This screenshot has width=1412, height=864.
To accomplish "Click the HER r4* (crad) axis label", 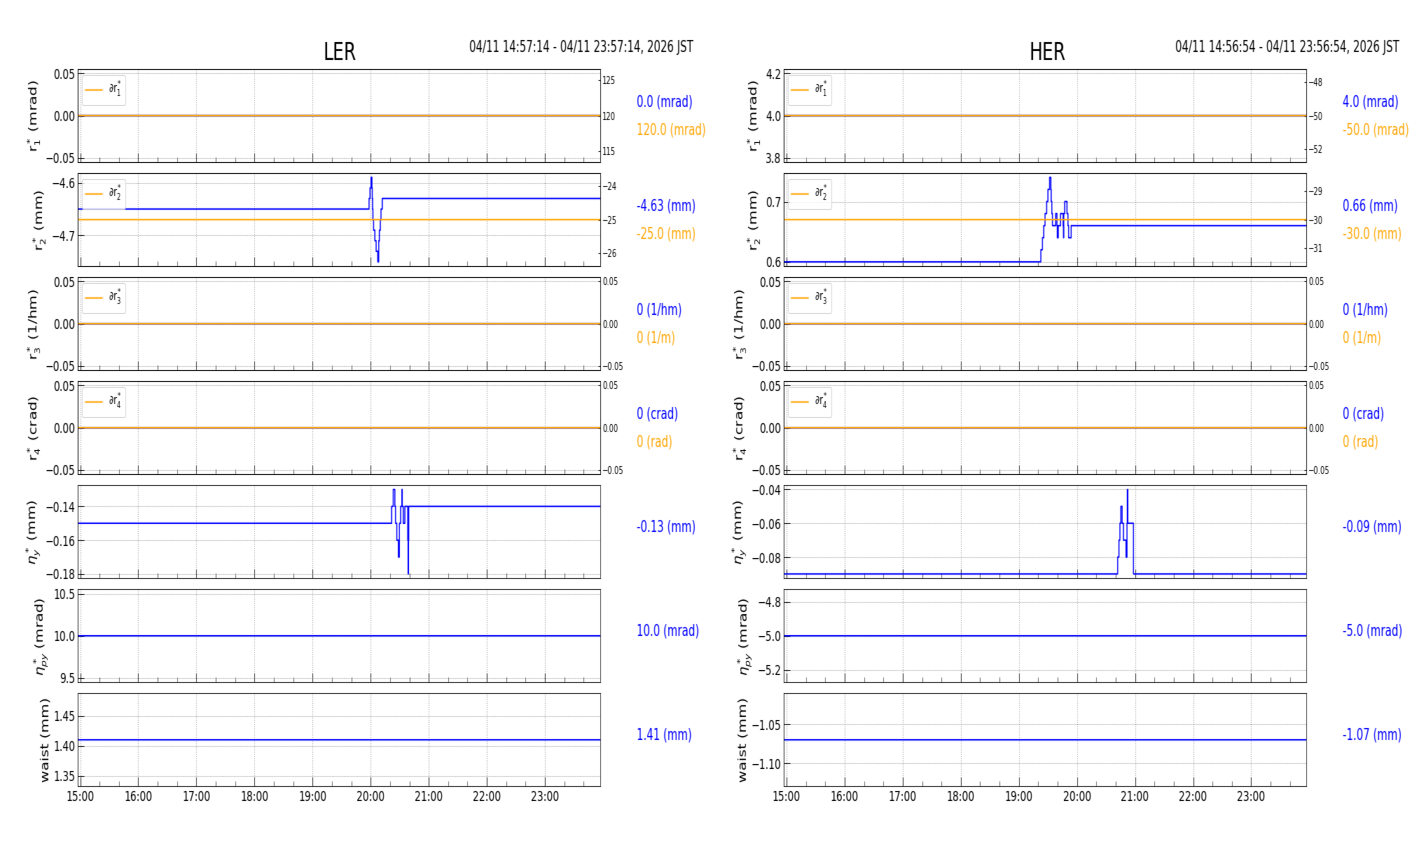I will [742, 428].
